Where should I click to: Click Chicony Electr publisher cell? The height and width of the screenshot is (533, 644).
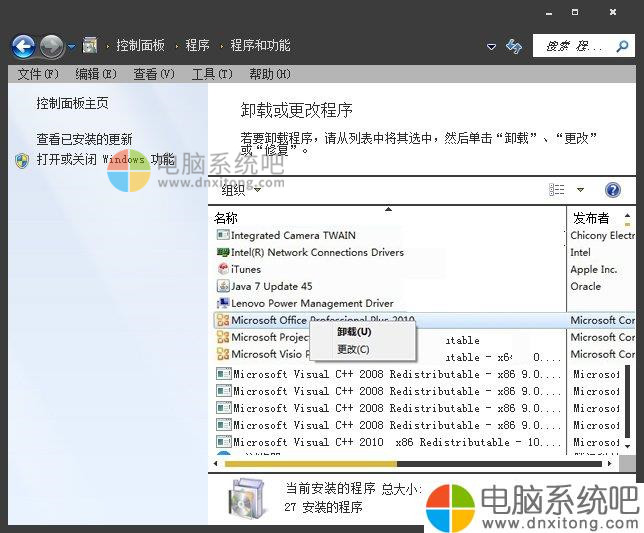(x=603, y=235)
